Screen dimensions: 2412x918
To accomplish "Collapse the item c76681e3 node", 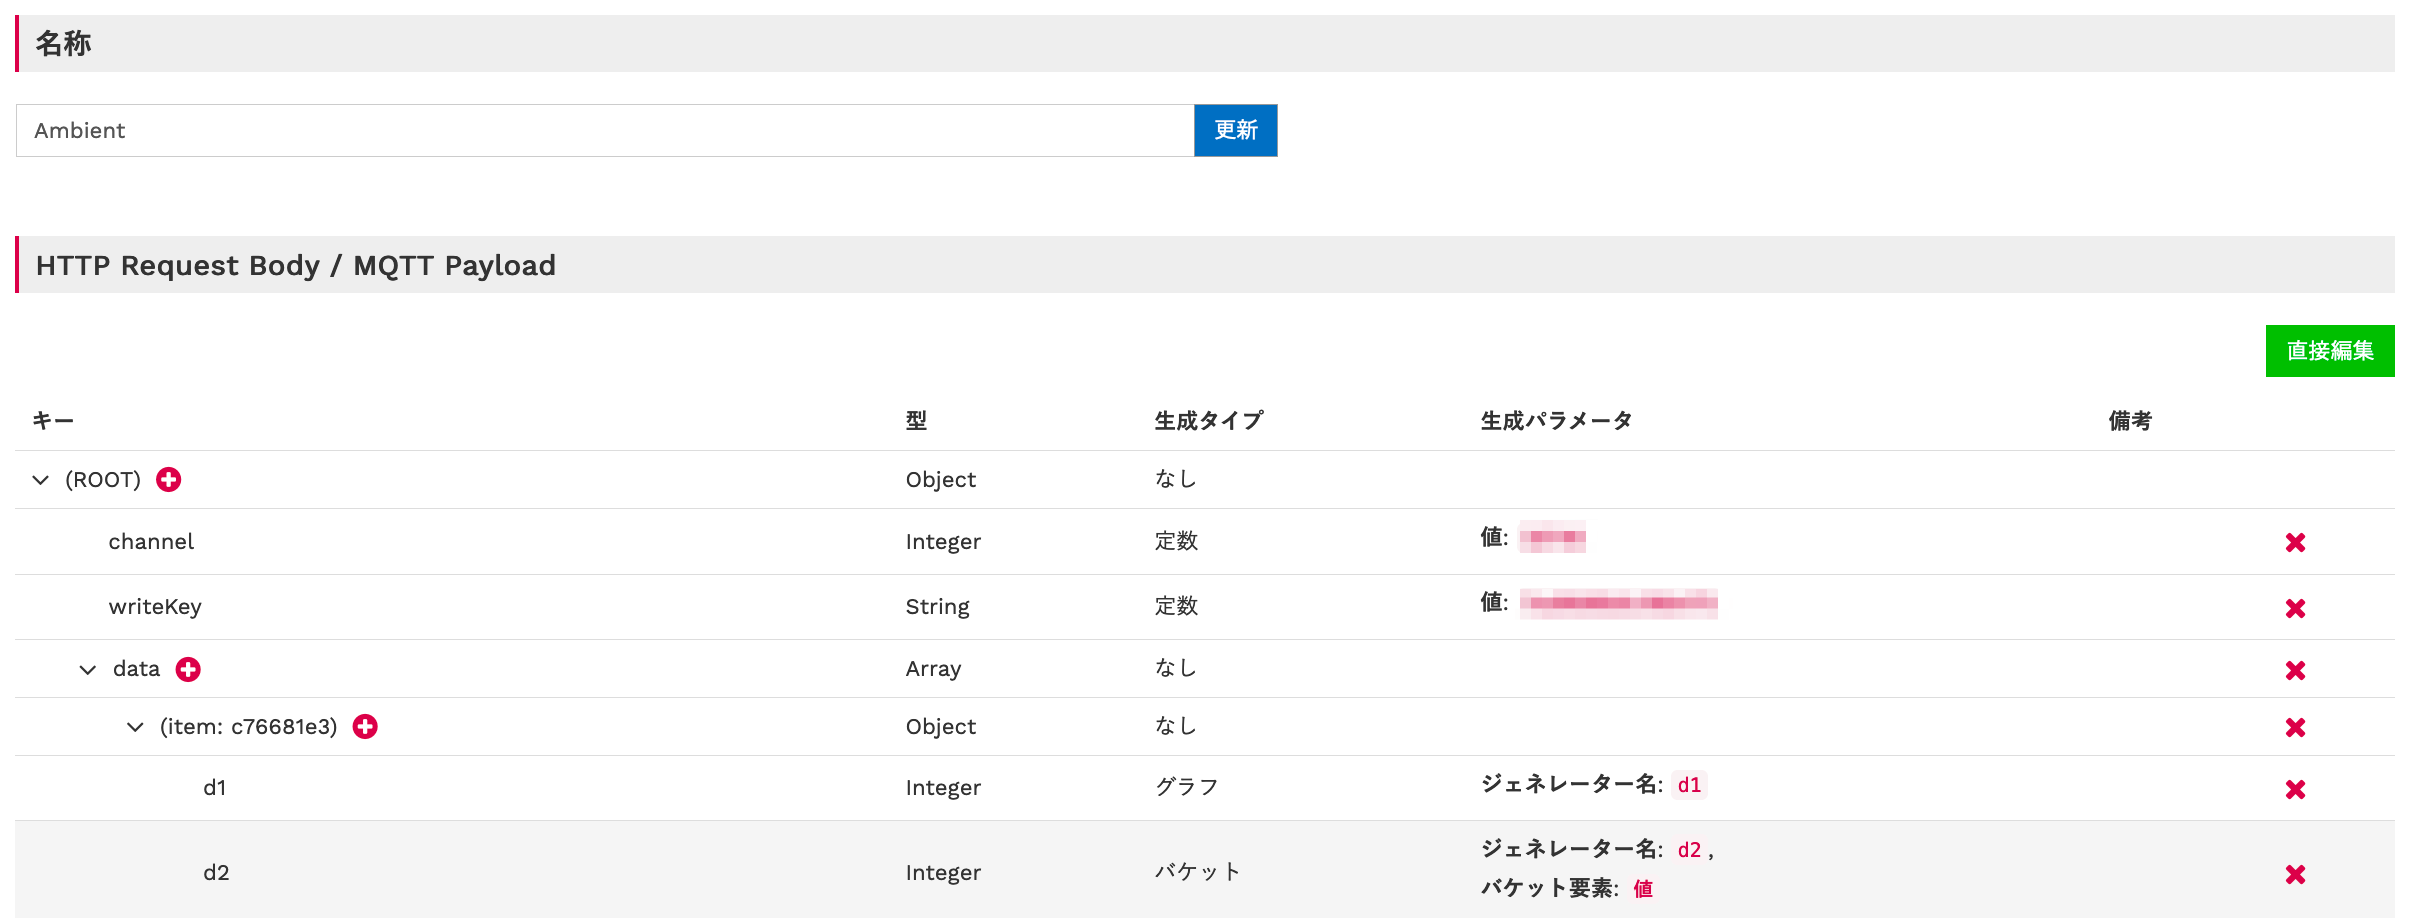I will click(135, 727).
